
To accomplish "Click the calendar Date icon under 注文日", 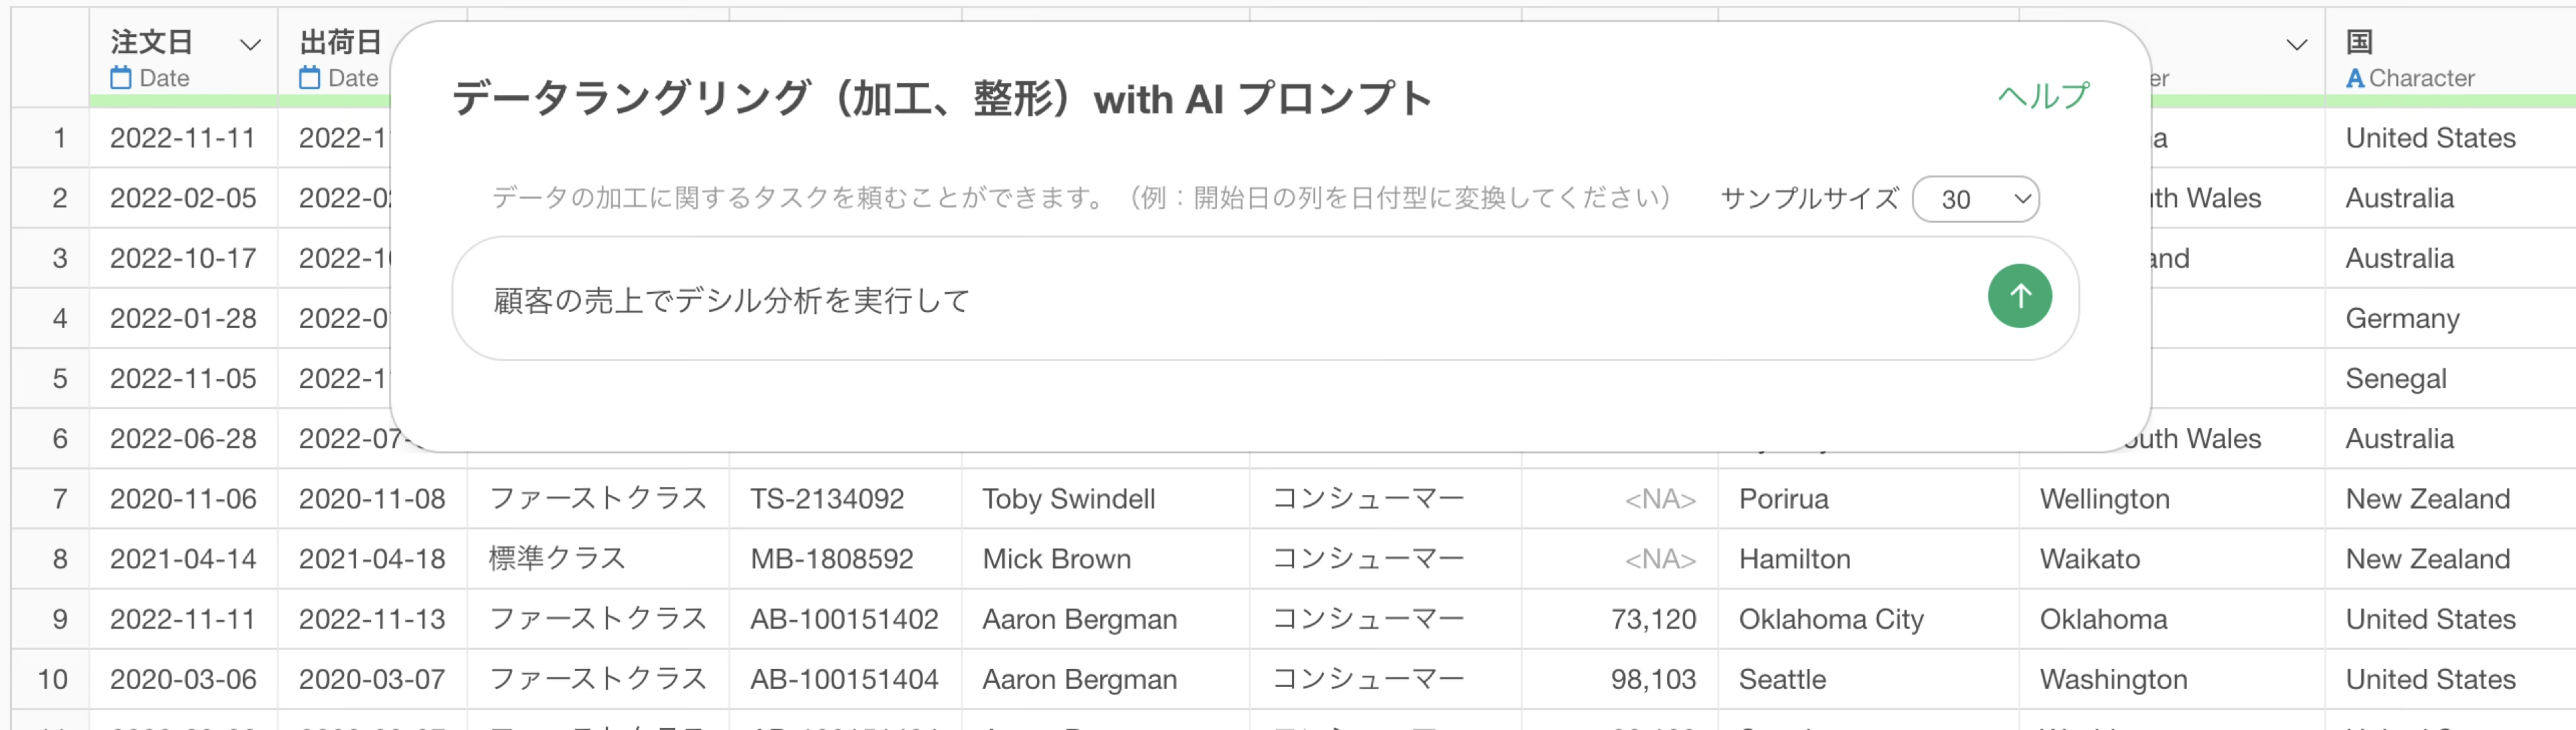I will [121, 78].
